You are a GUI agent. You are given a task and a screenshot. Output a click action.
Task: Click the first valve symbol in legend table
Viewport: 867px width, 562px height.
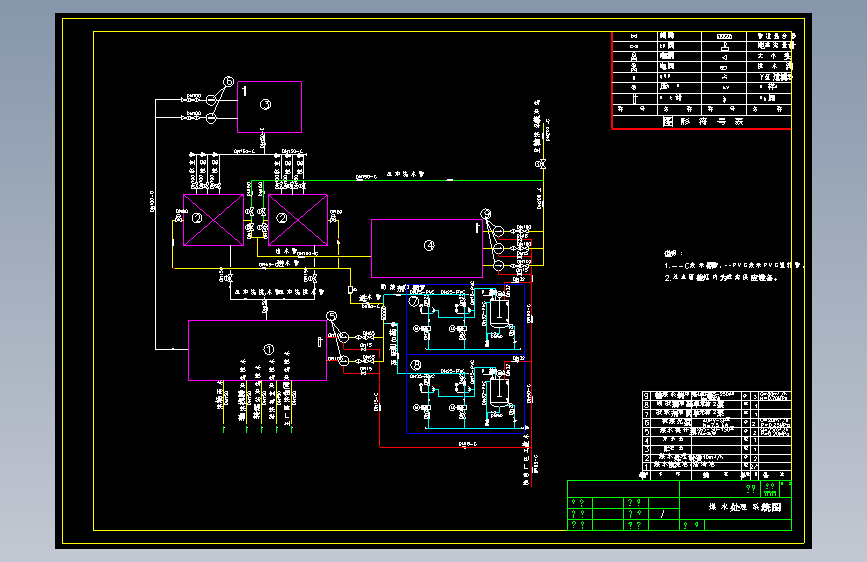pyautogui.click(x=634, y=37)
